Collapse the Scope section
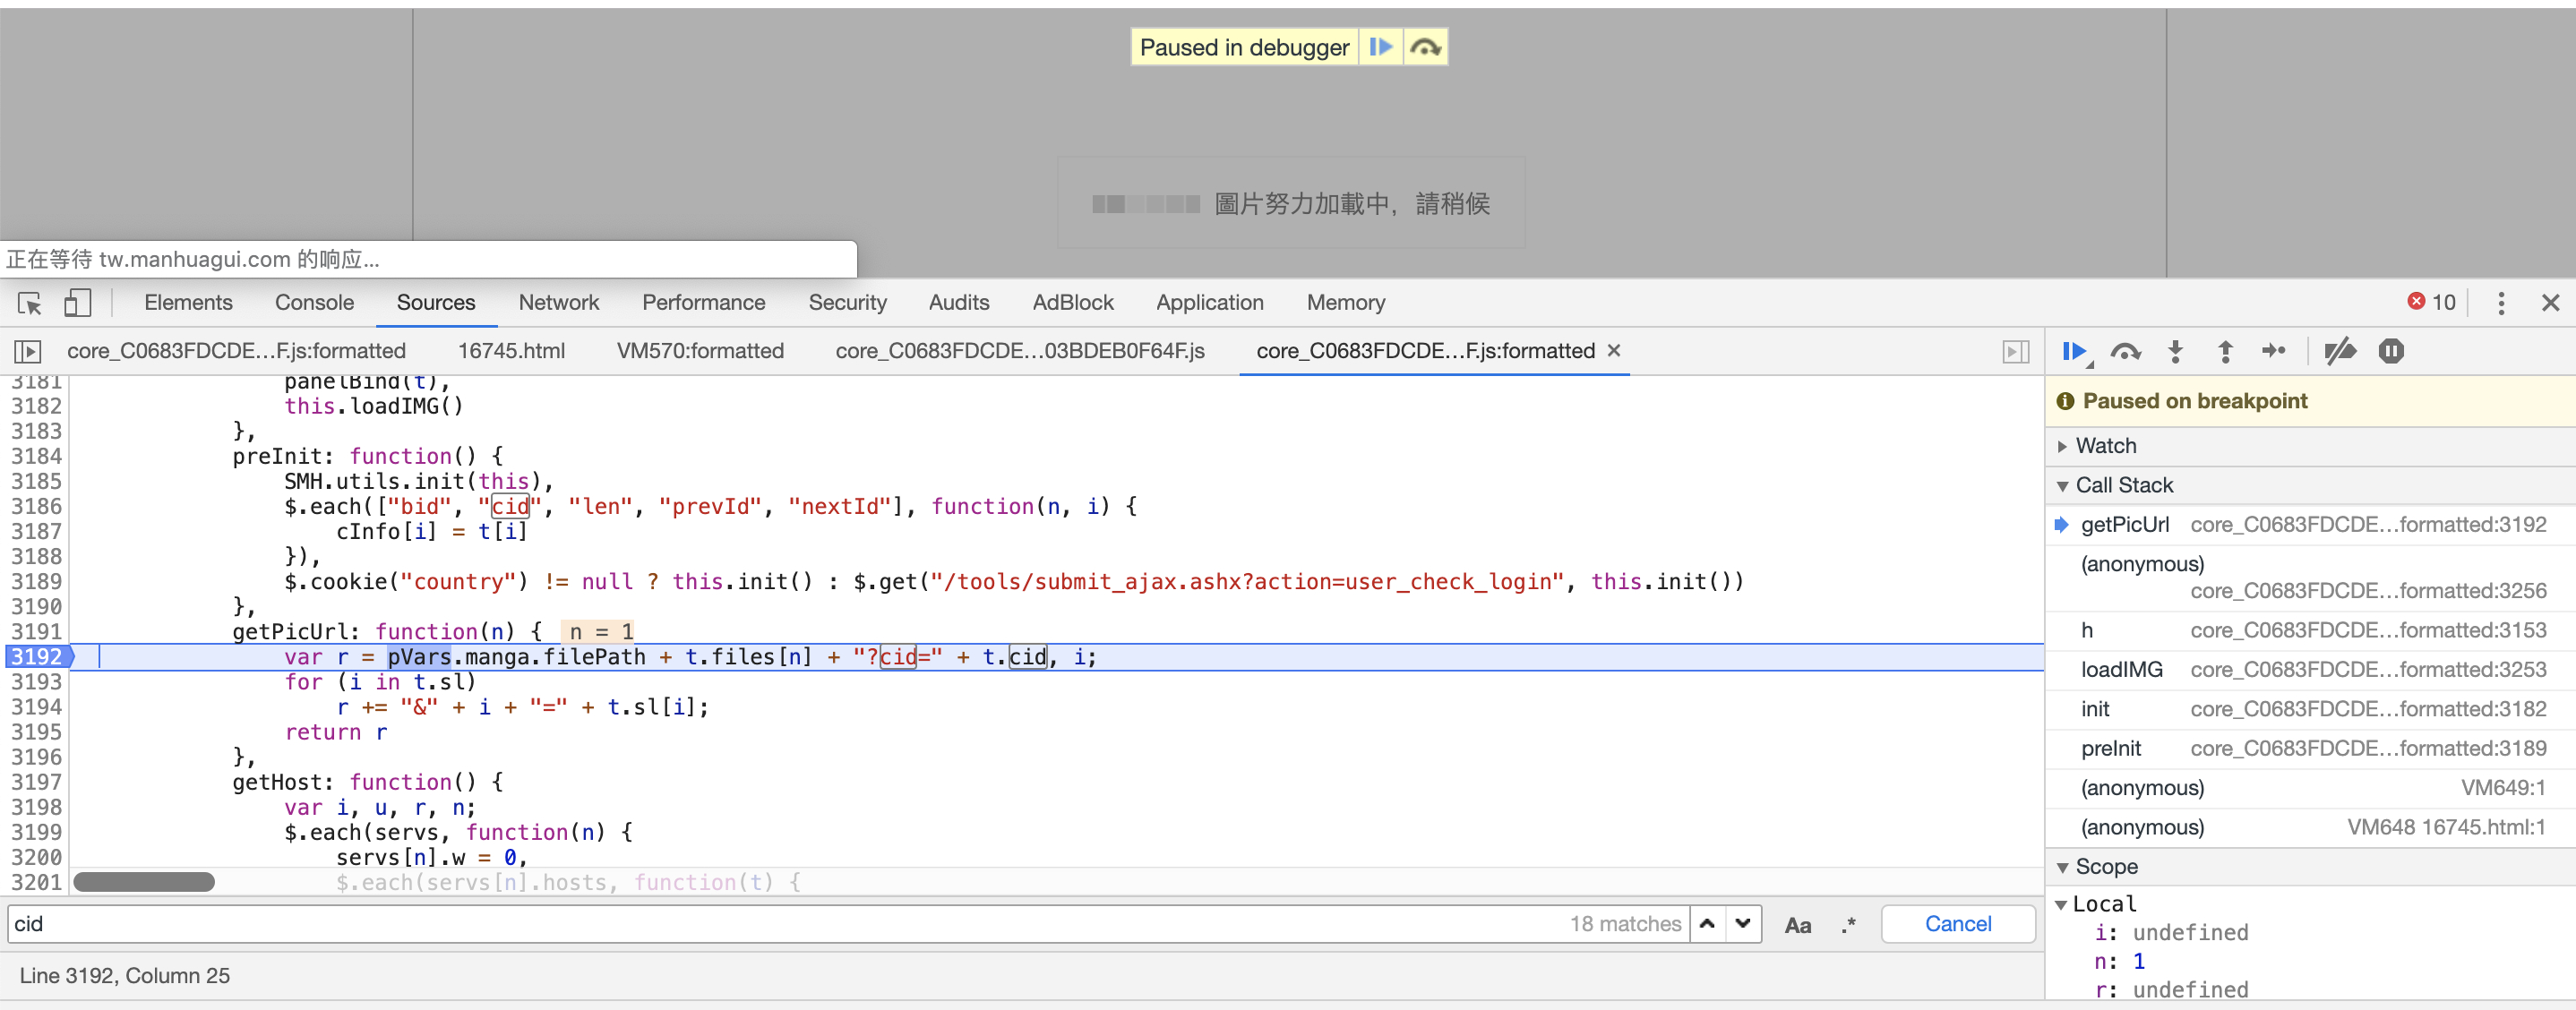 (x=2106, y=867)
